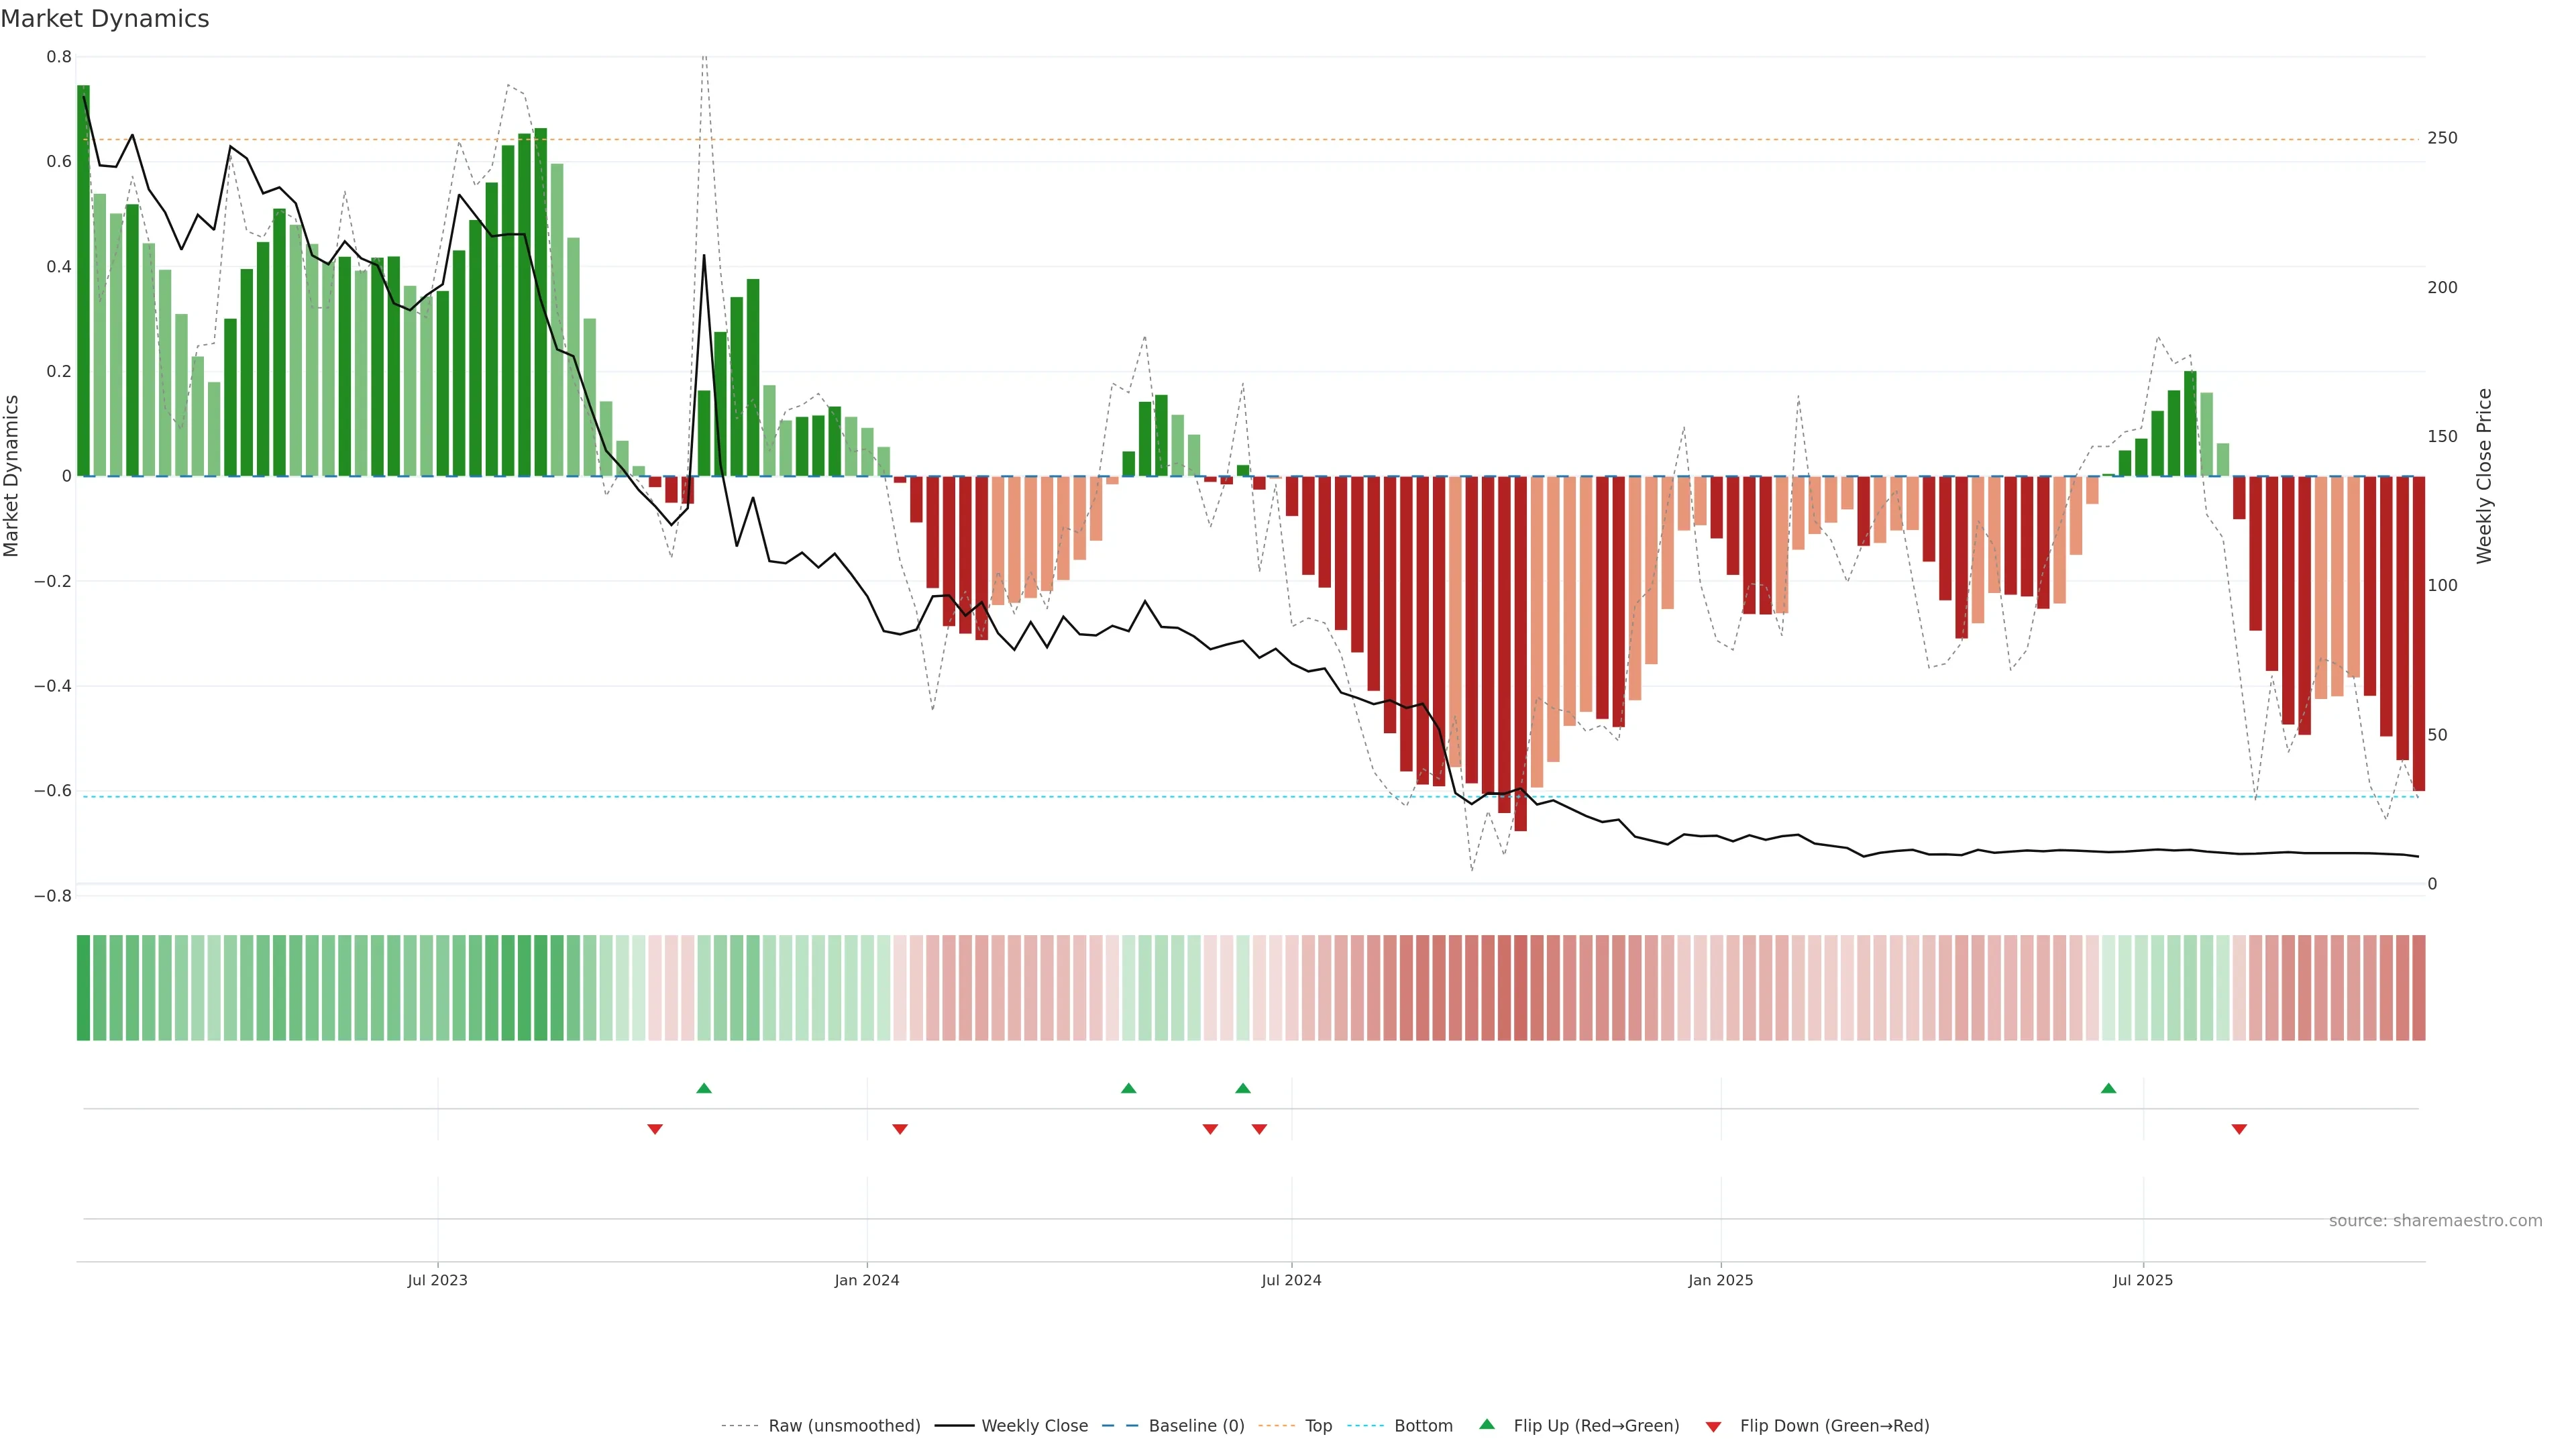Toggle the Bottom legend entry
The width and height of the screenshot is (2576, 1449).
pos(1423,1426)
